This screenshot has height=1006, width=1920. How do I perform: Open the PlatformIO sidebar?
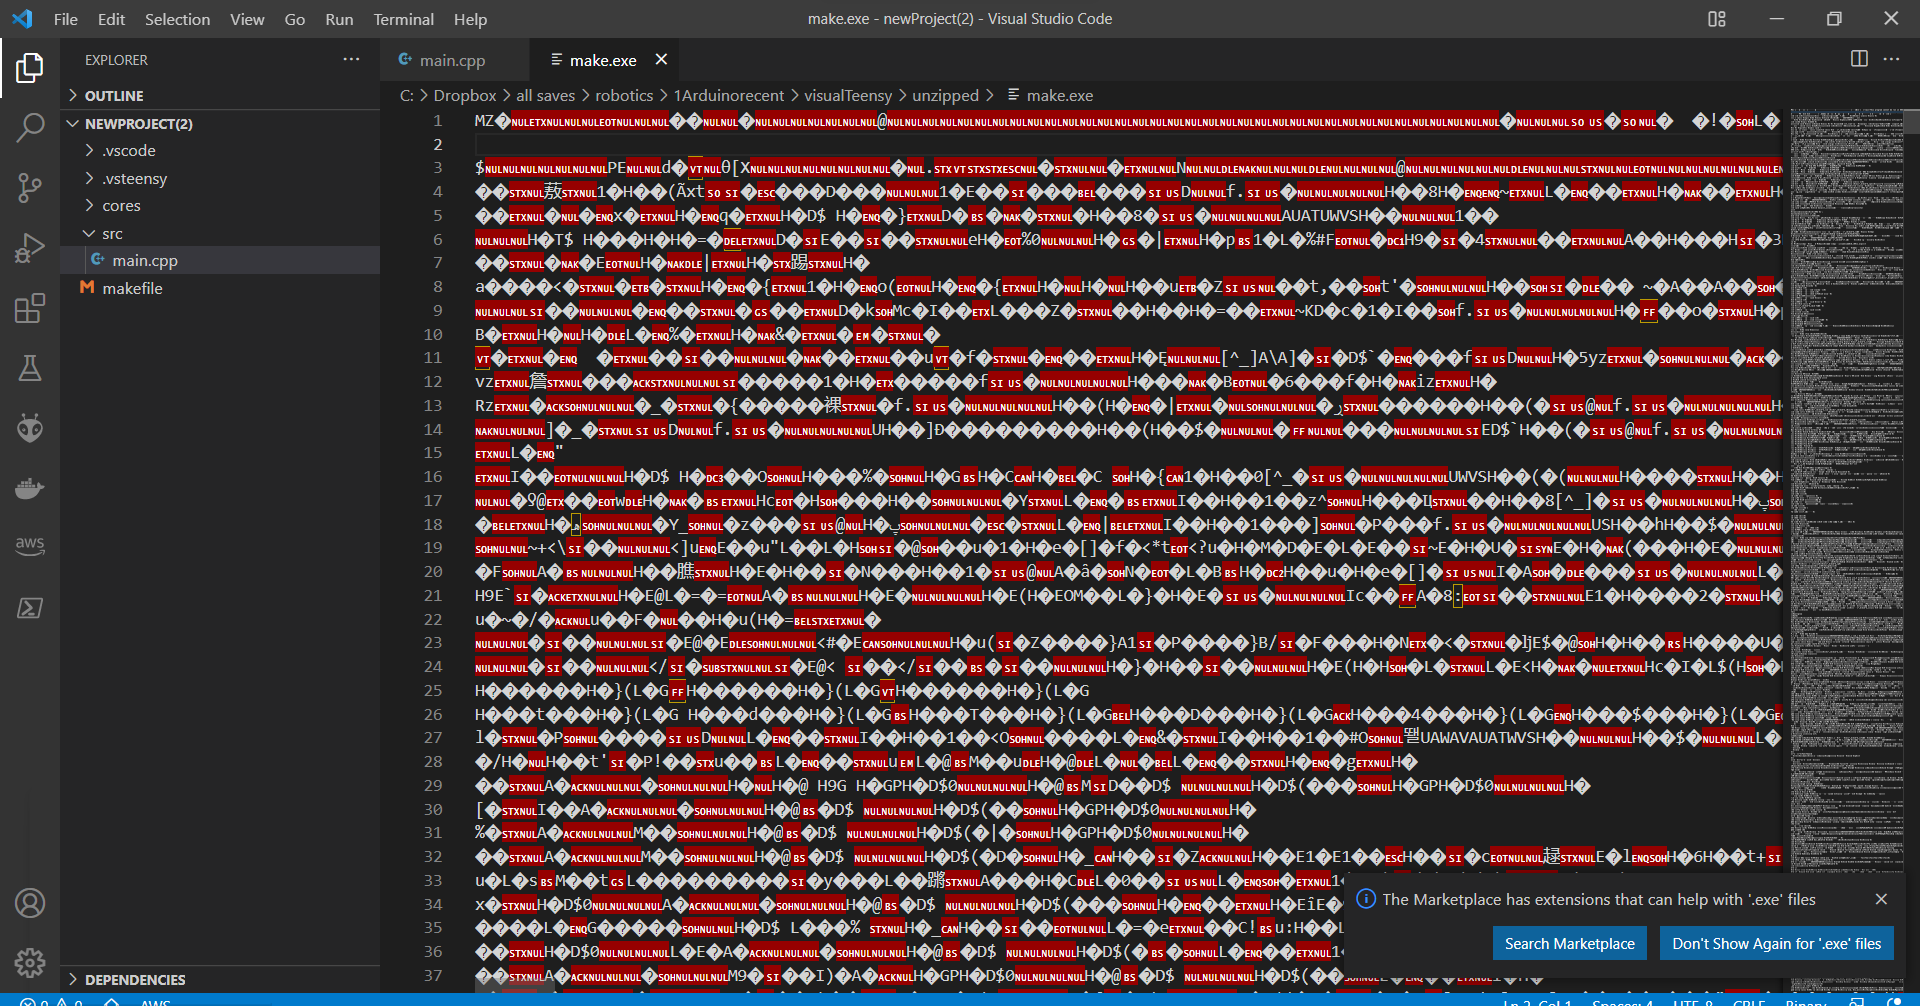click(30, 427)
